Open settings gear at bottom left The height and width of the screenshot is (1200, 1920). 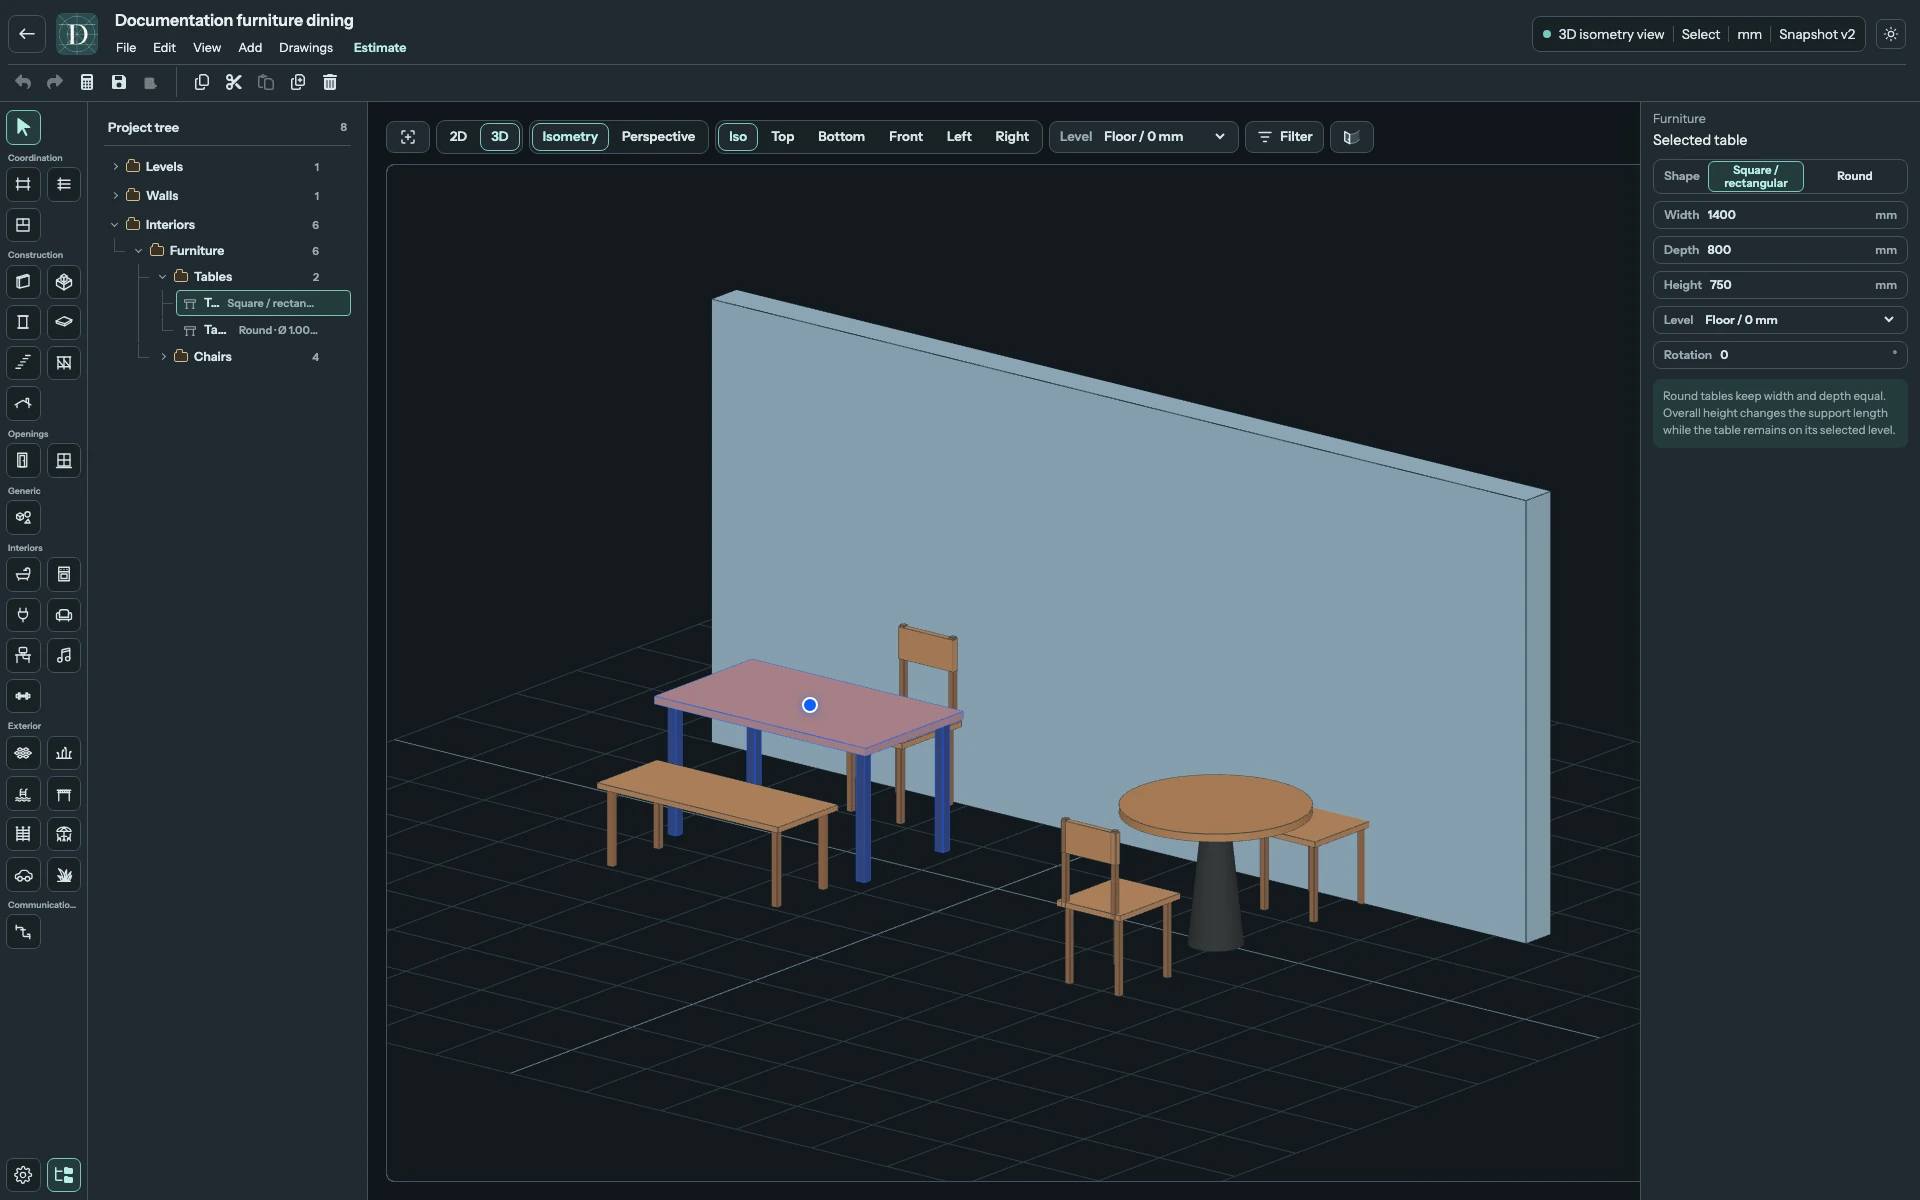(23, 1175)
